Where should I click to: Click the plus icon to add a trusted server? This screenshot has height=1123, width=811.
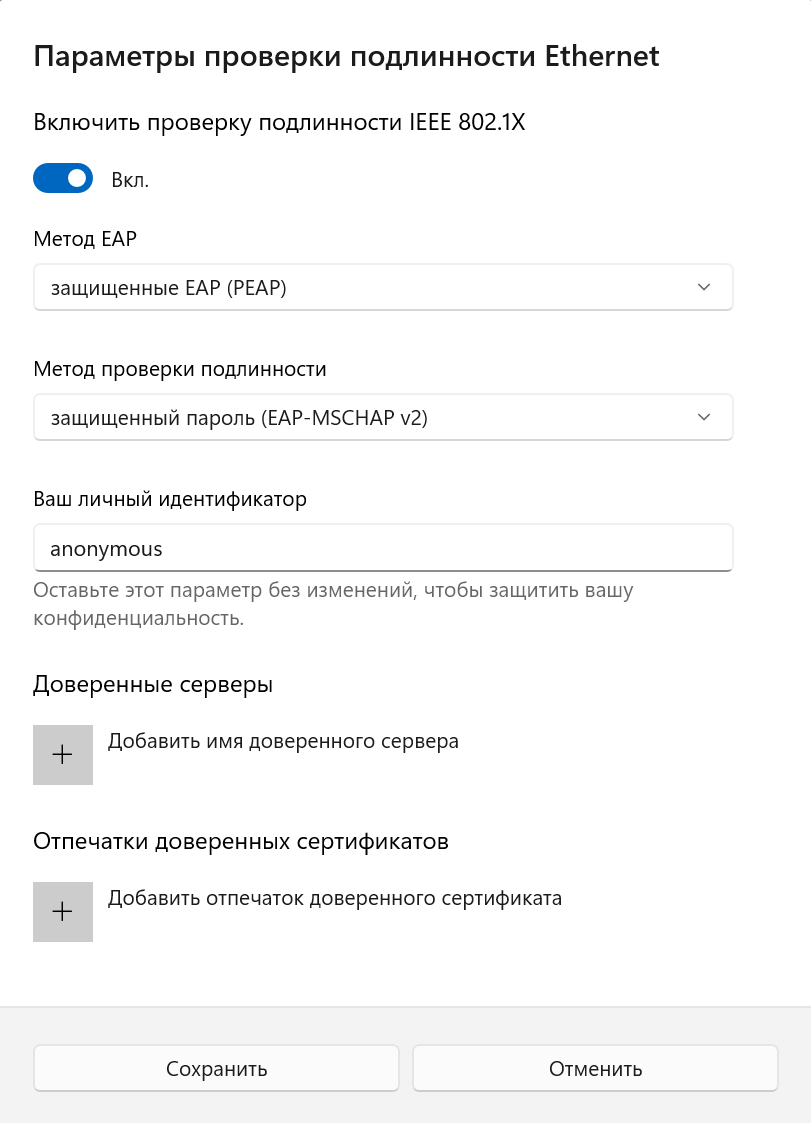point(63,755)
